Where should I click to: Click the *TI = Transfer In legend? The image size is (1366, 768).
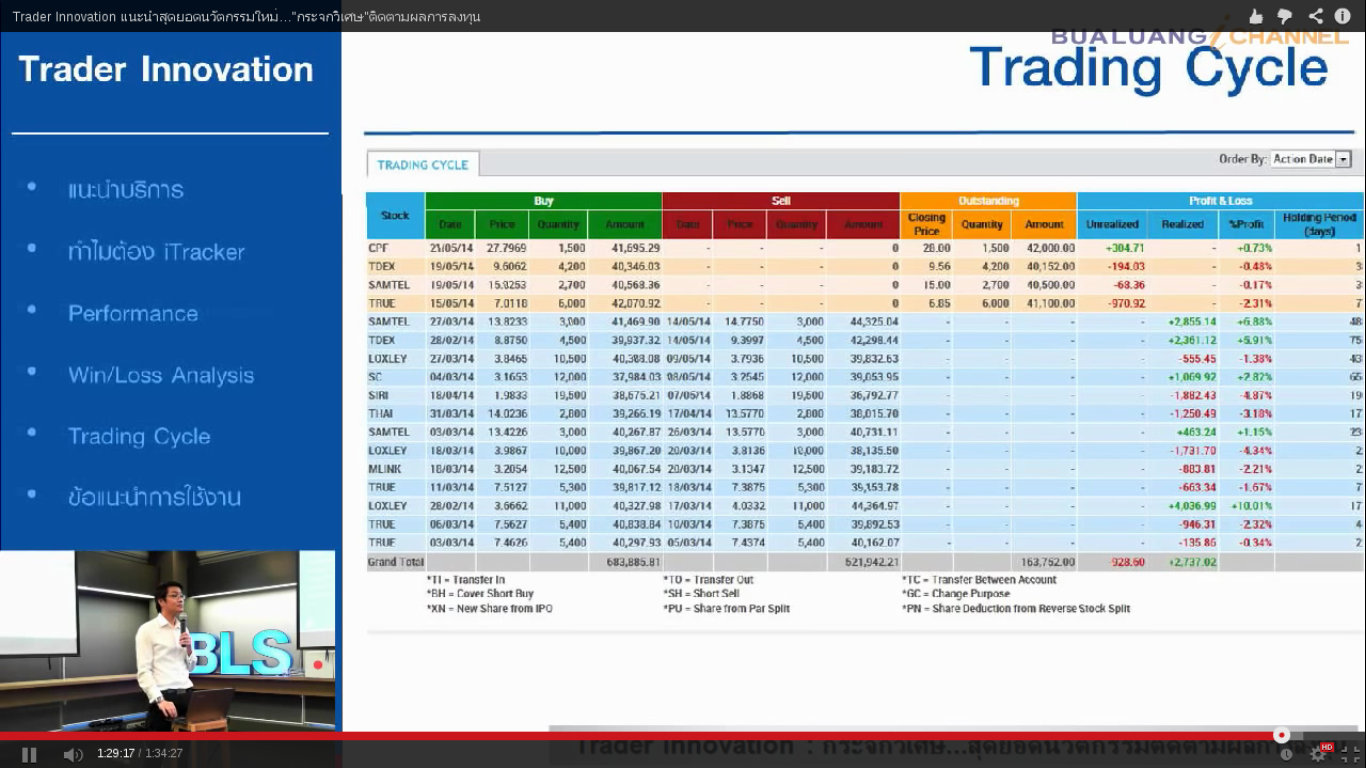[465, 579]
